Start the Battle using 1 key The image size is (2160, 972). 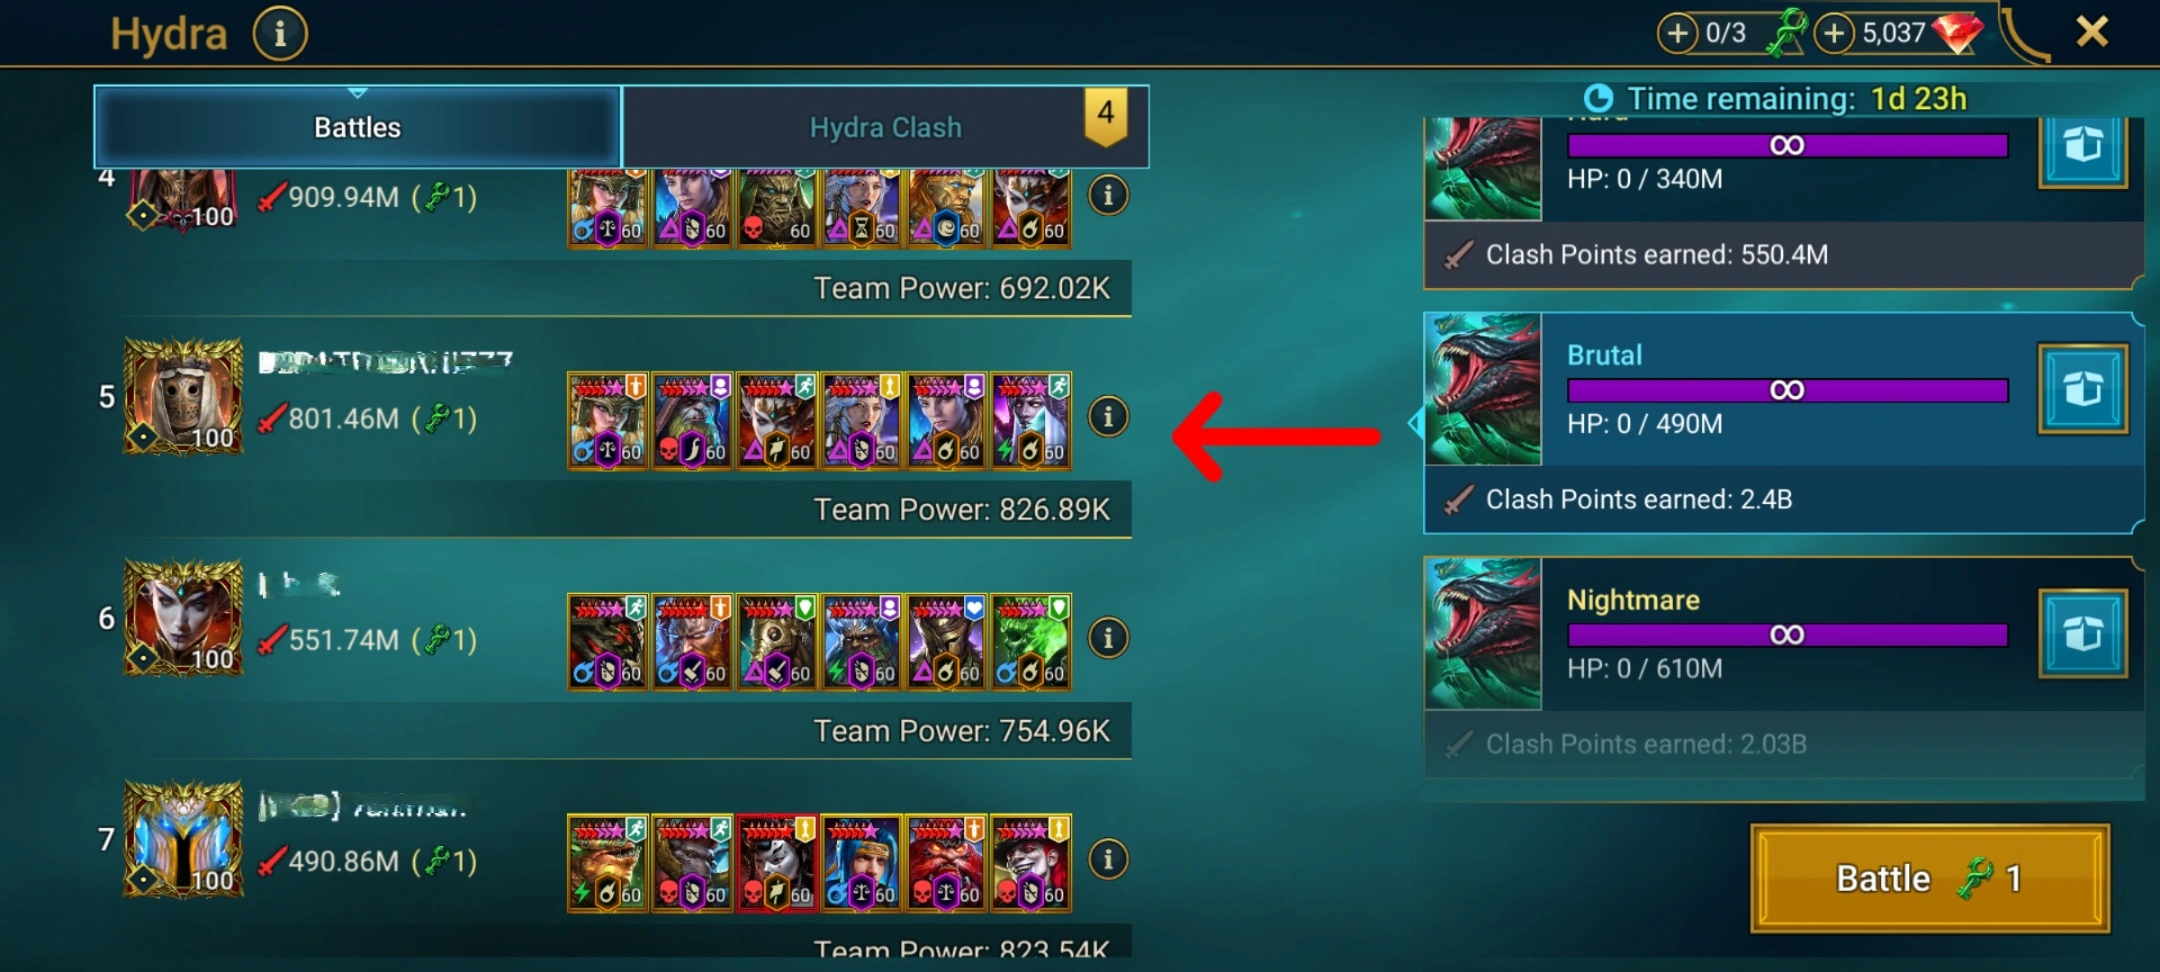[x=1930, y=878]
